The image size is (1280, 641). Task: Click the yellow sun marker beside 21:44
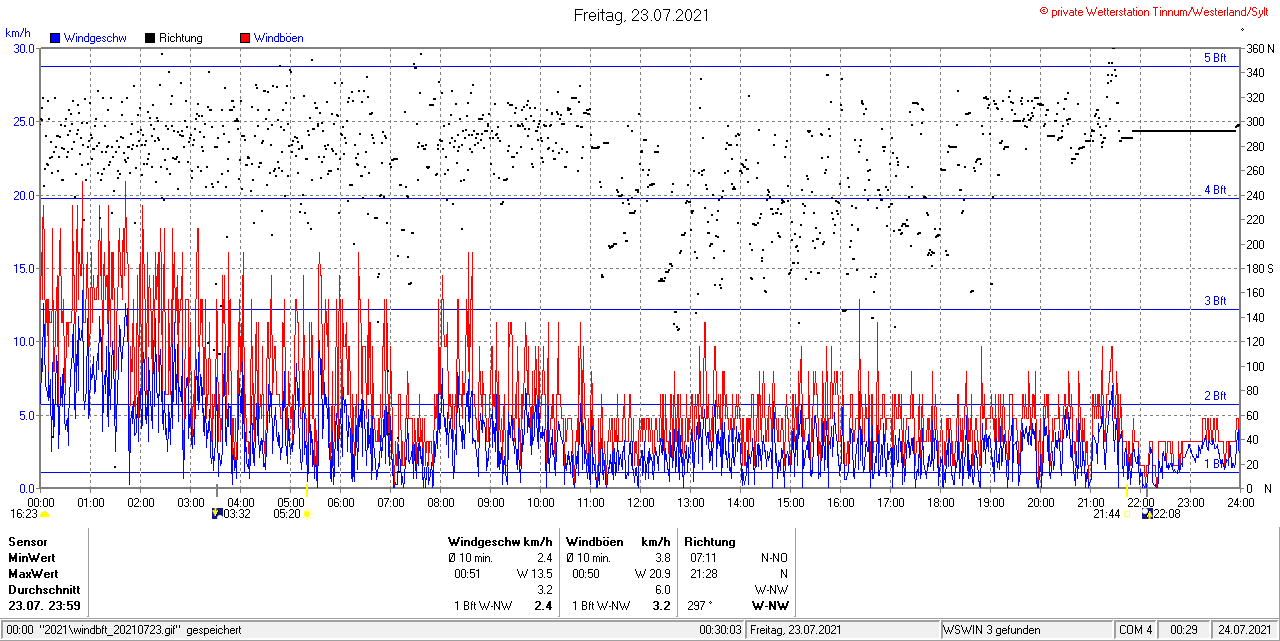(1127, 514)
